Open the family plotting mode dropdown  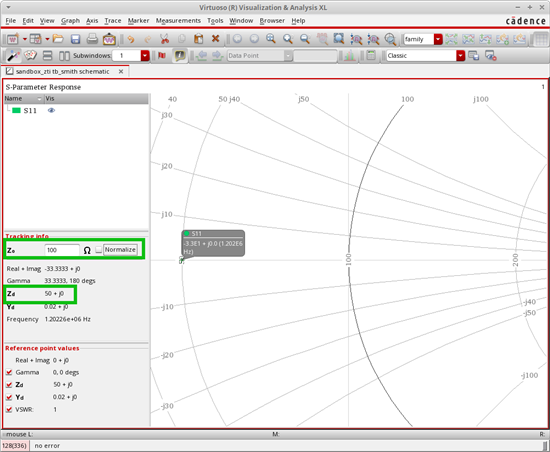[x=438, y=39]
